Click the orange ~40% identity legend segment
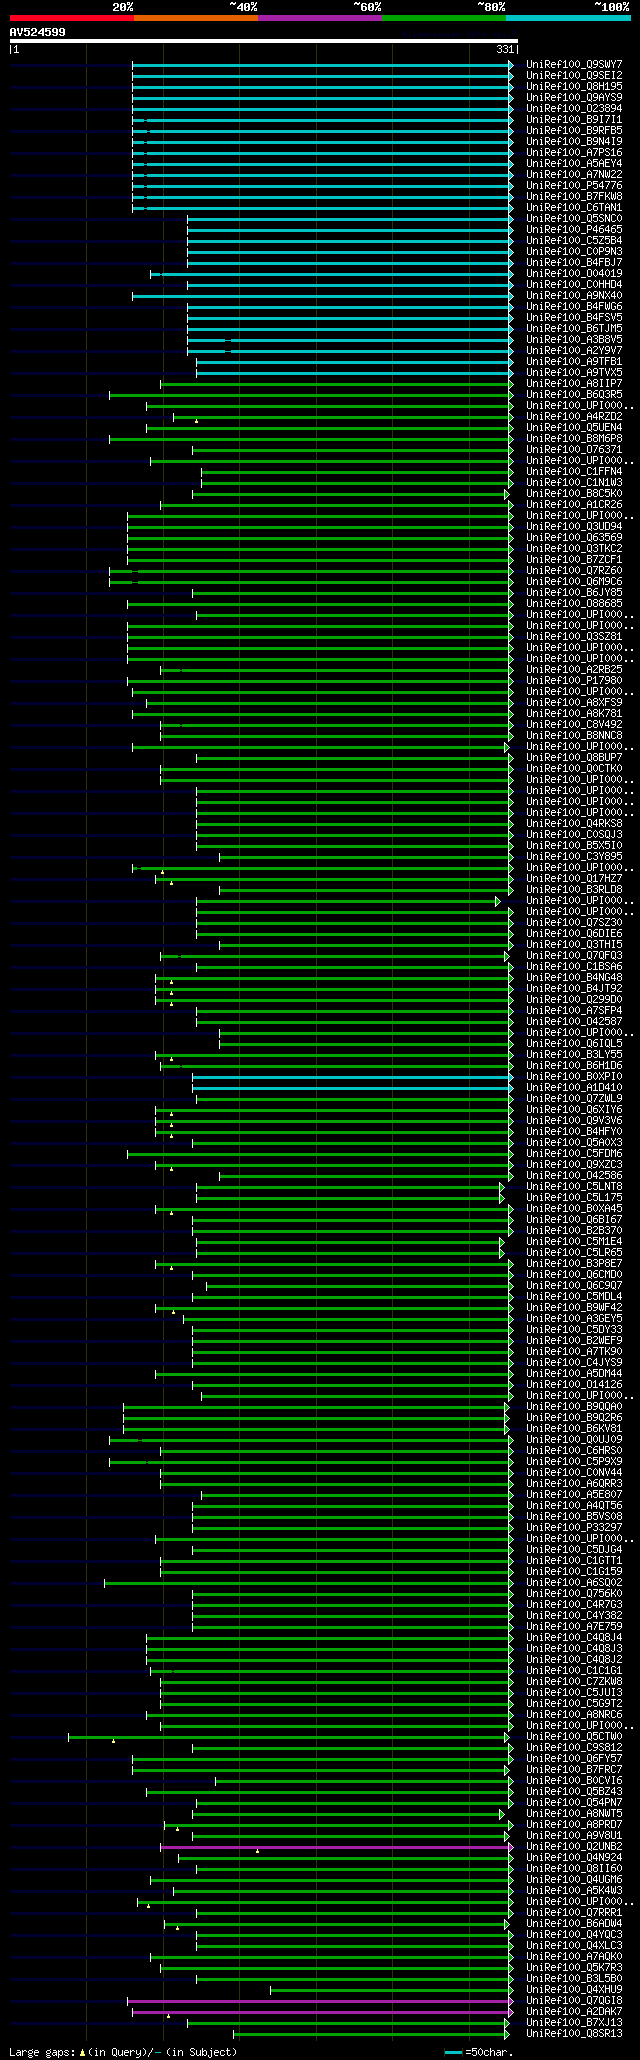 196,18
